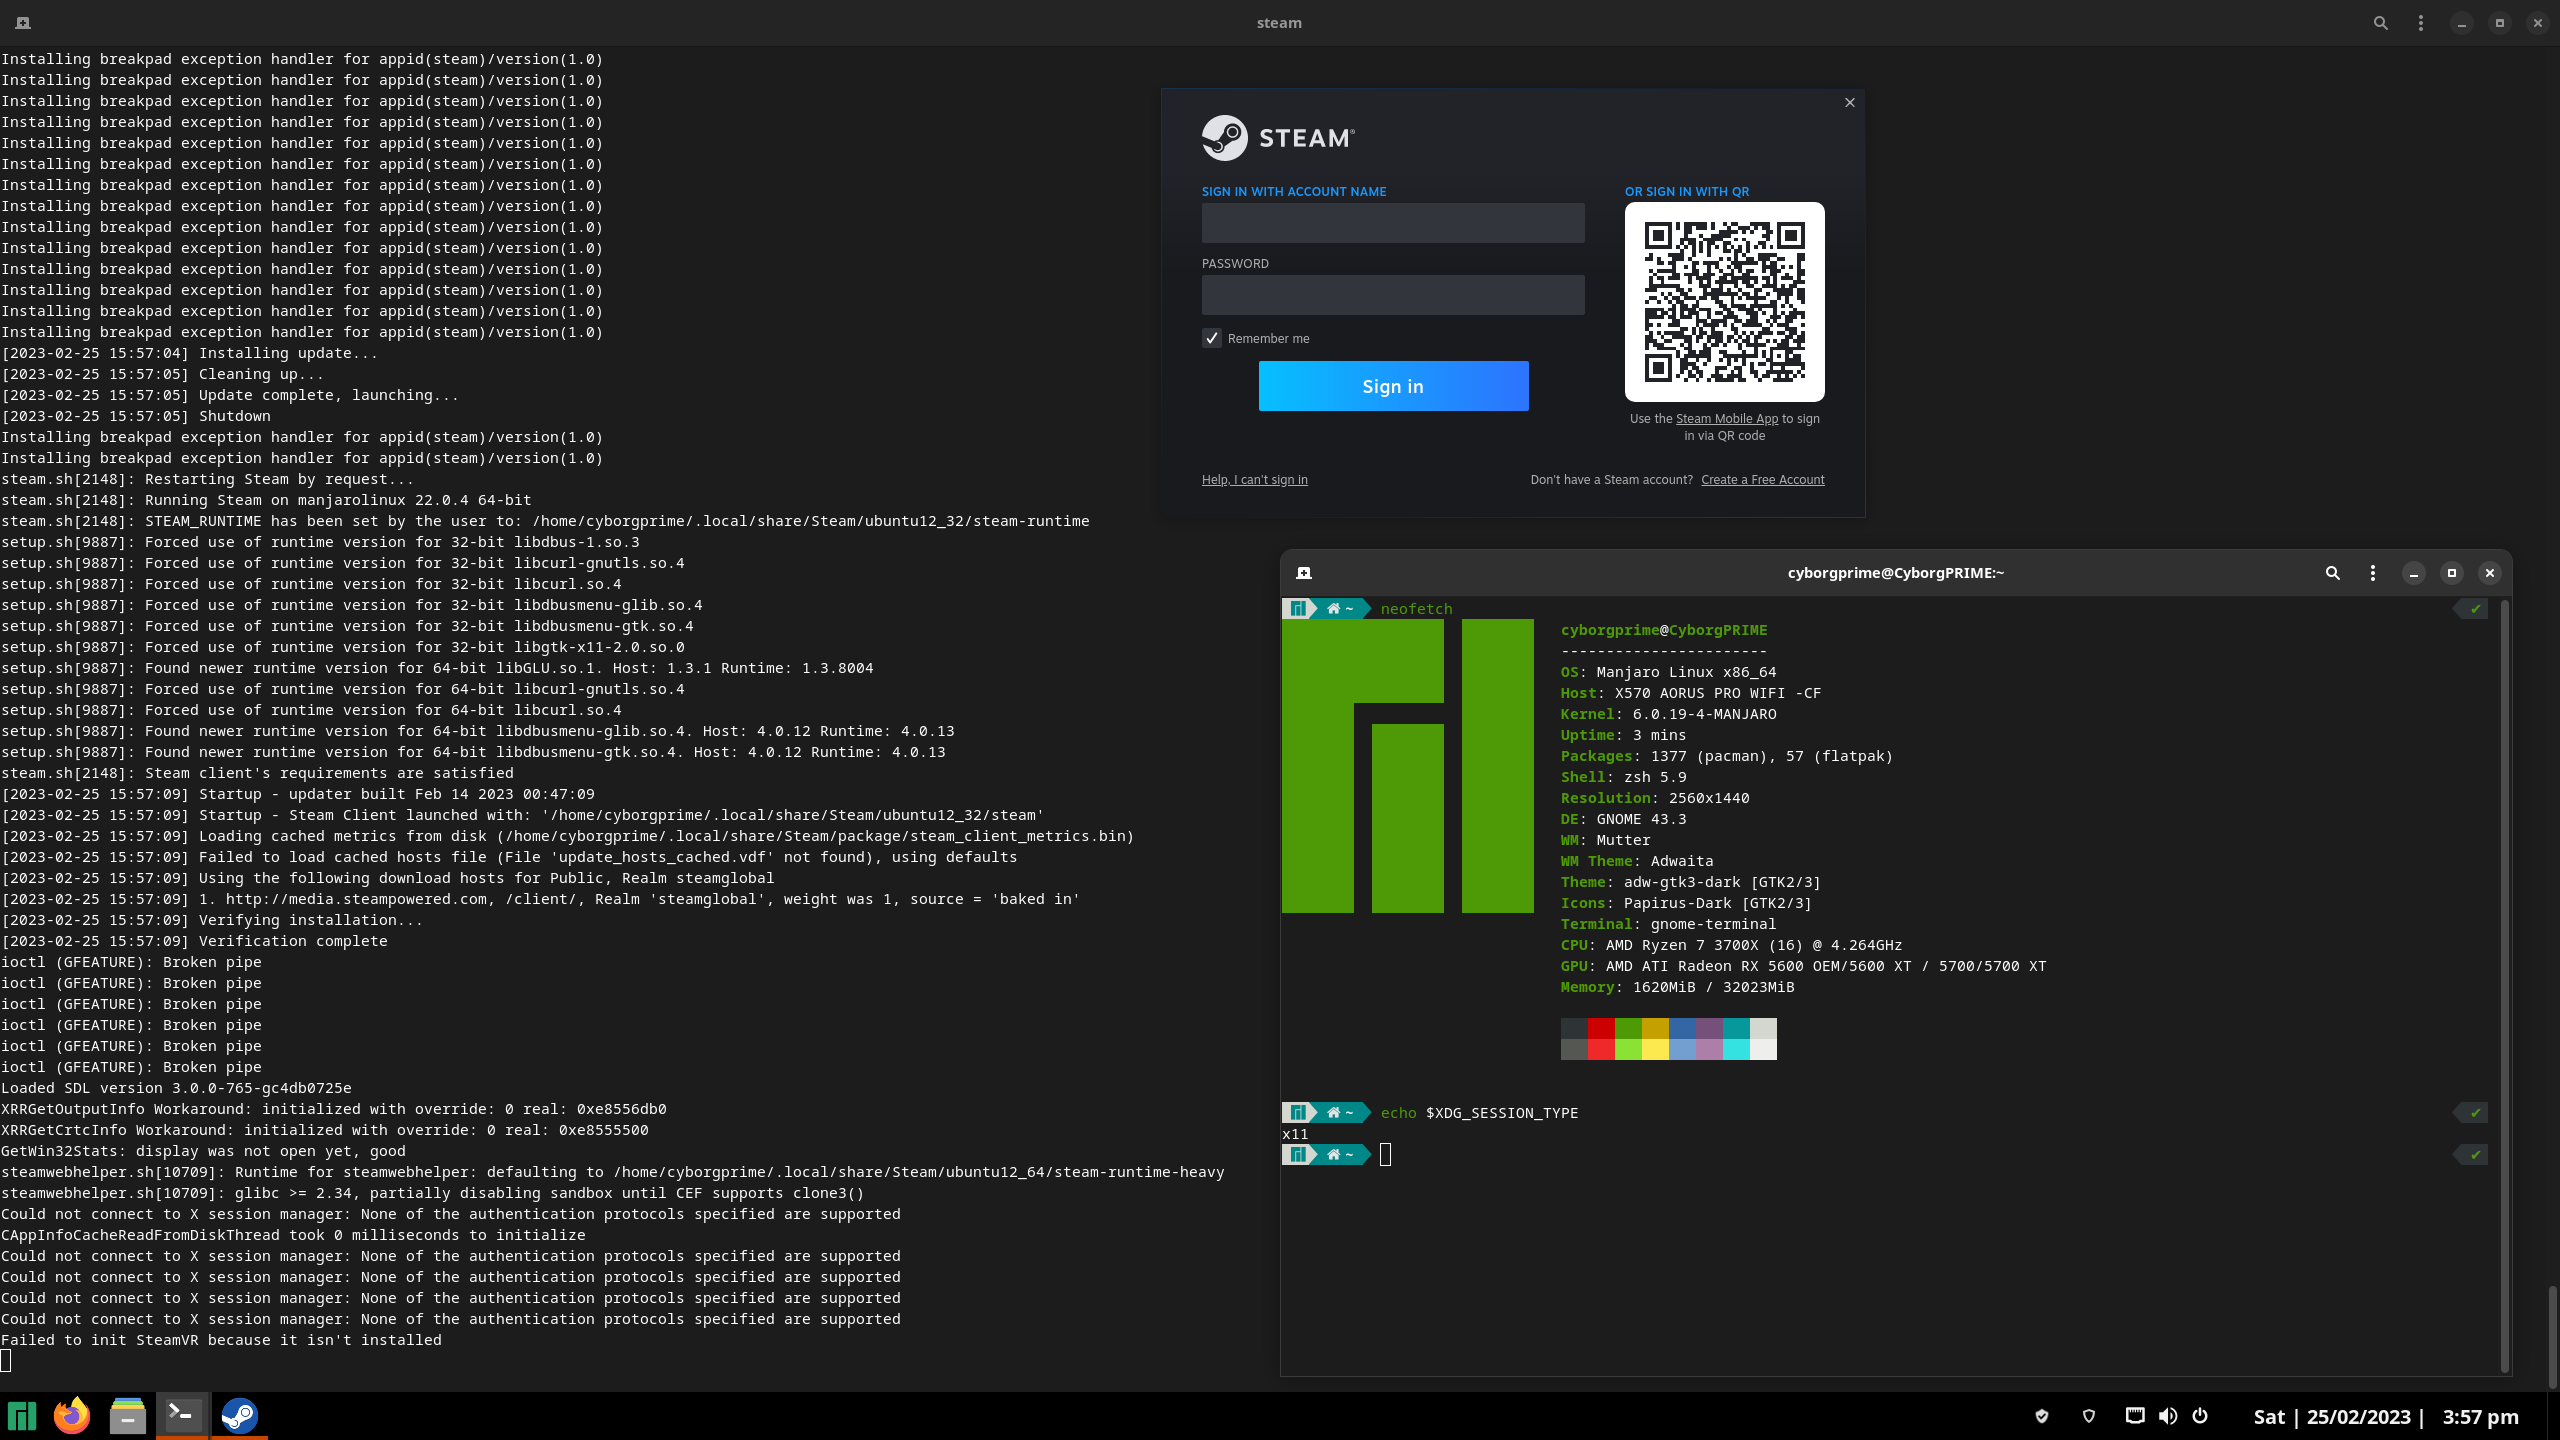Screen dimensions: 2560x1440
Task: Click the Kernel: 6.0.19-4-MANJARO line
Action: (x=1668, y=714)
